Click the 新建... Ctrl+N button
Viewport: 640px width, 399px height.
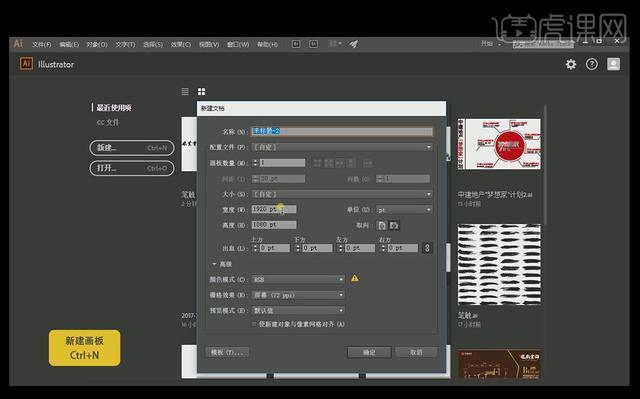[x=132, y=148]
